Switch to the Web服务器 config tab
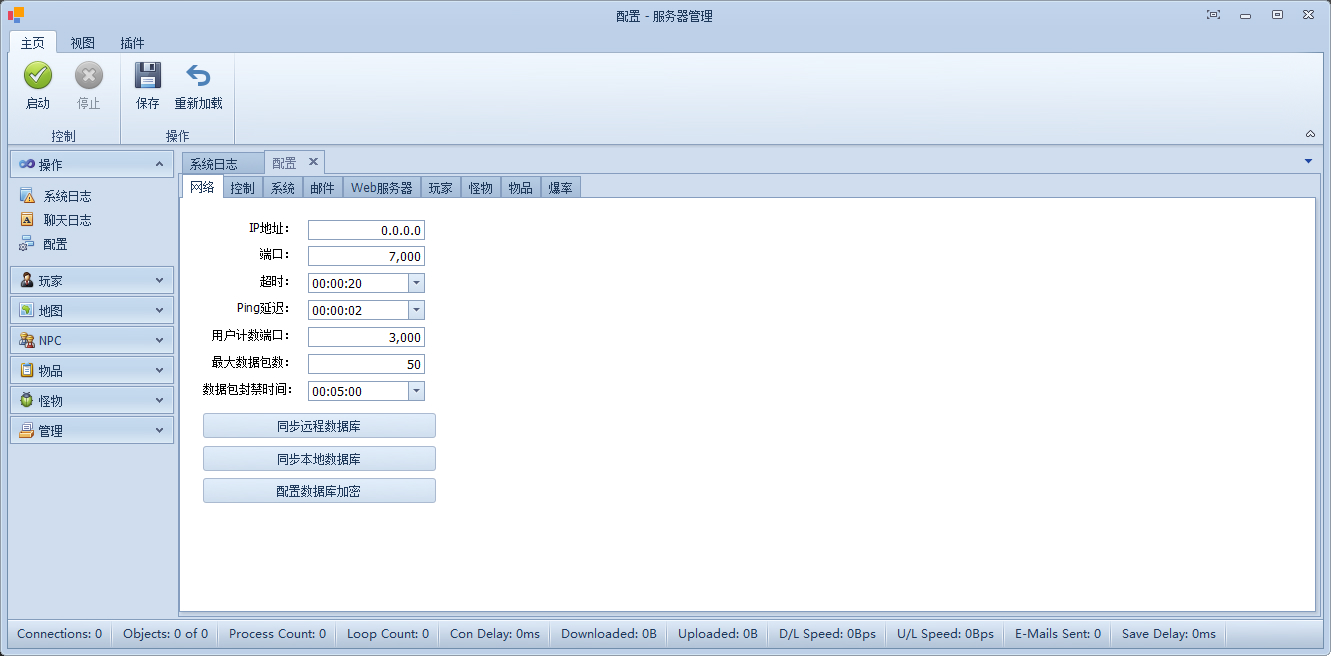The height and width of the screenshot is (656, 1331). 381,188
